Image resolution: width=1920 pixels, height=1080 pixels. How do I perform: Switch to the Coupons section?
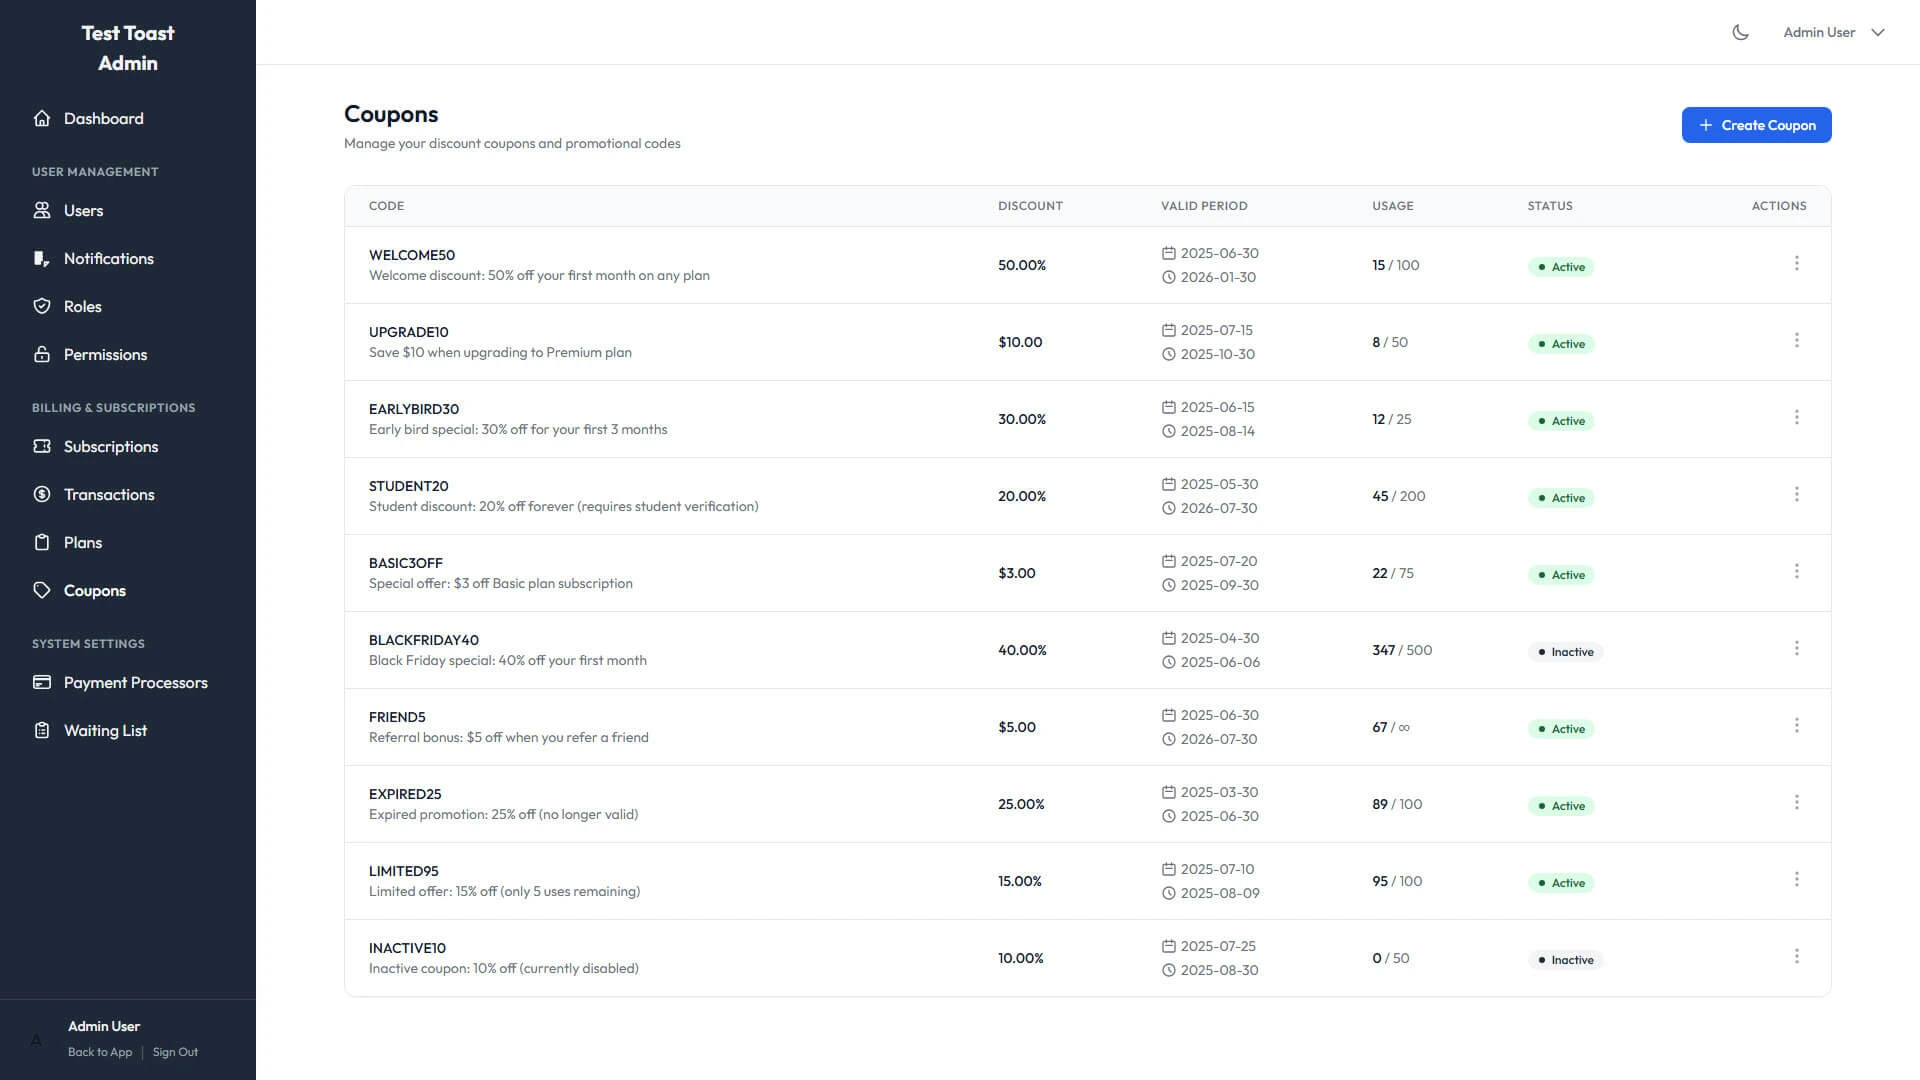94,590
